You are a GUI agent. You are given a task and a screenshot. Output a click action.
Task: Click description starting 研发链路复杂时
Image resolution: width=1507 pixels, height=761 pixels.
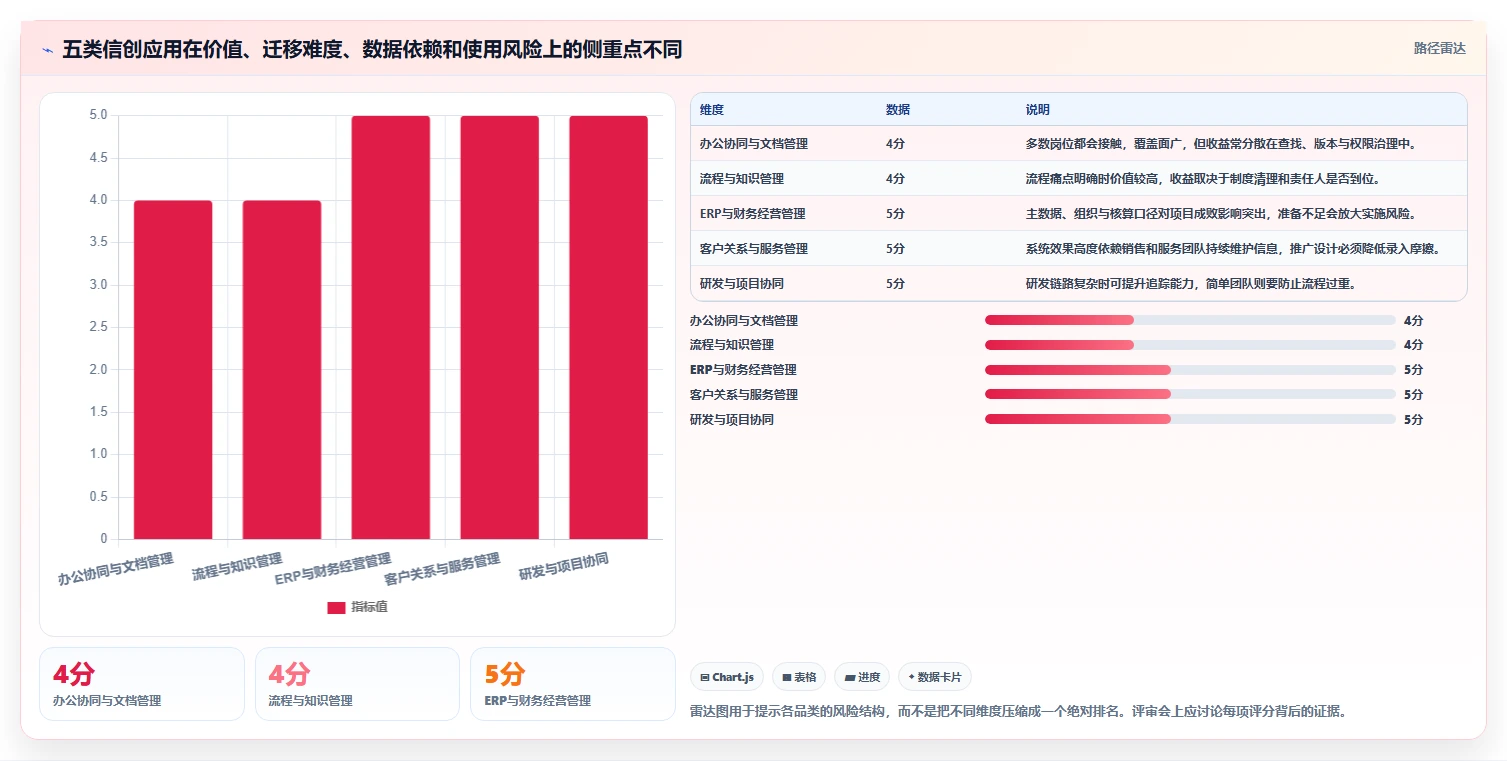(1191, 284)
